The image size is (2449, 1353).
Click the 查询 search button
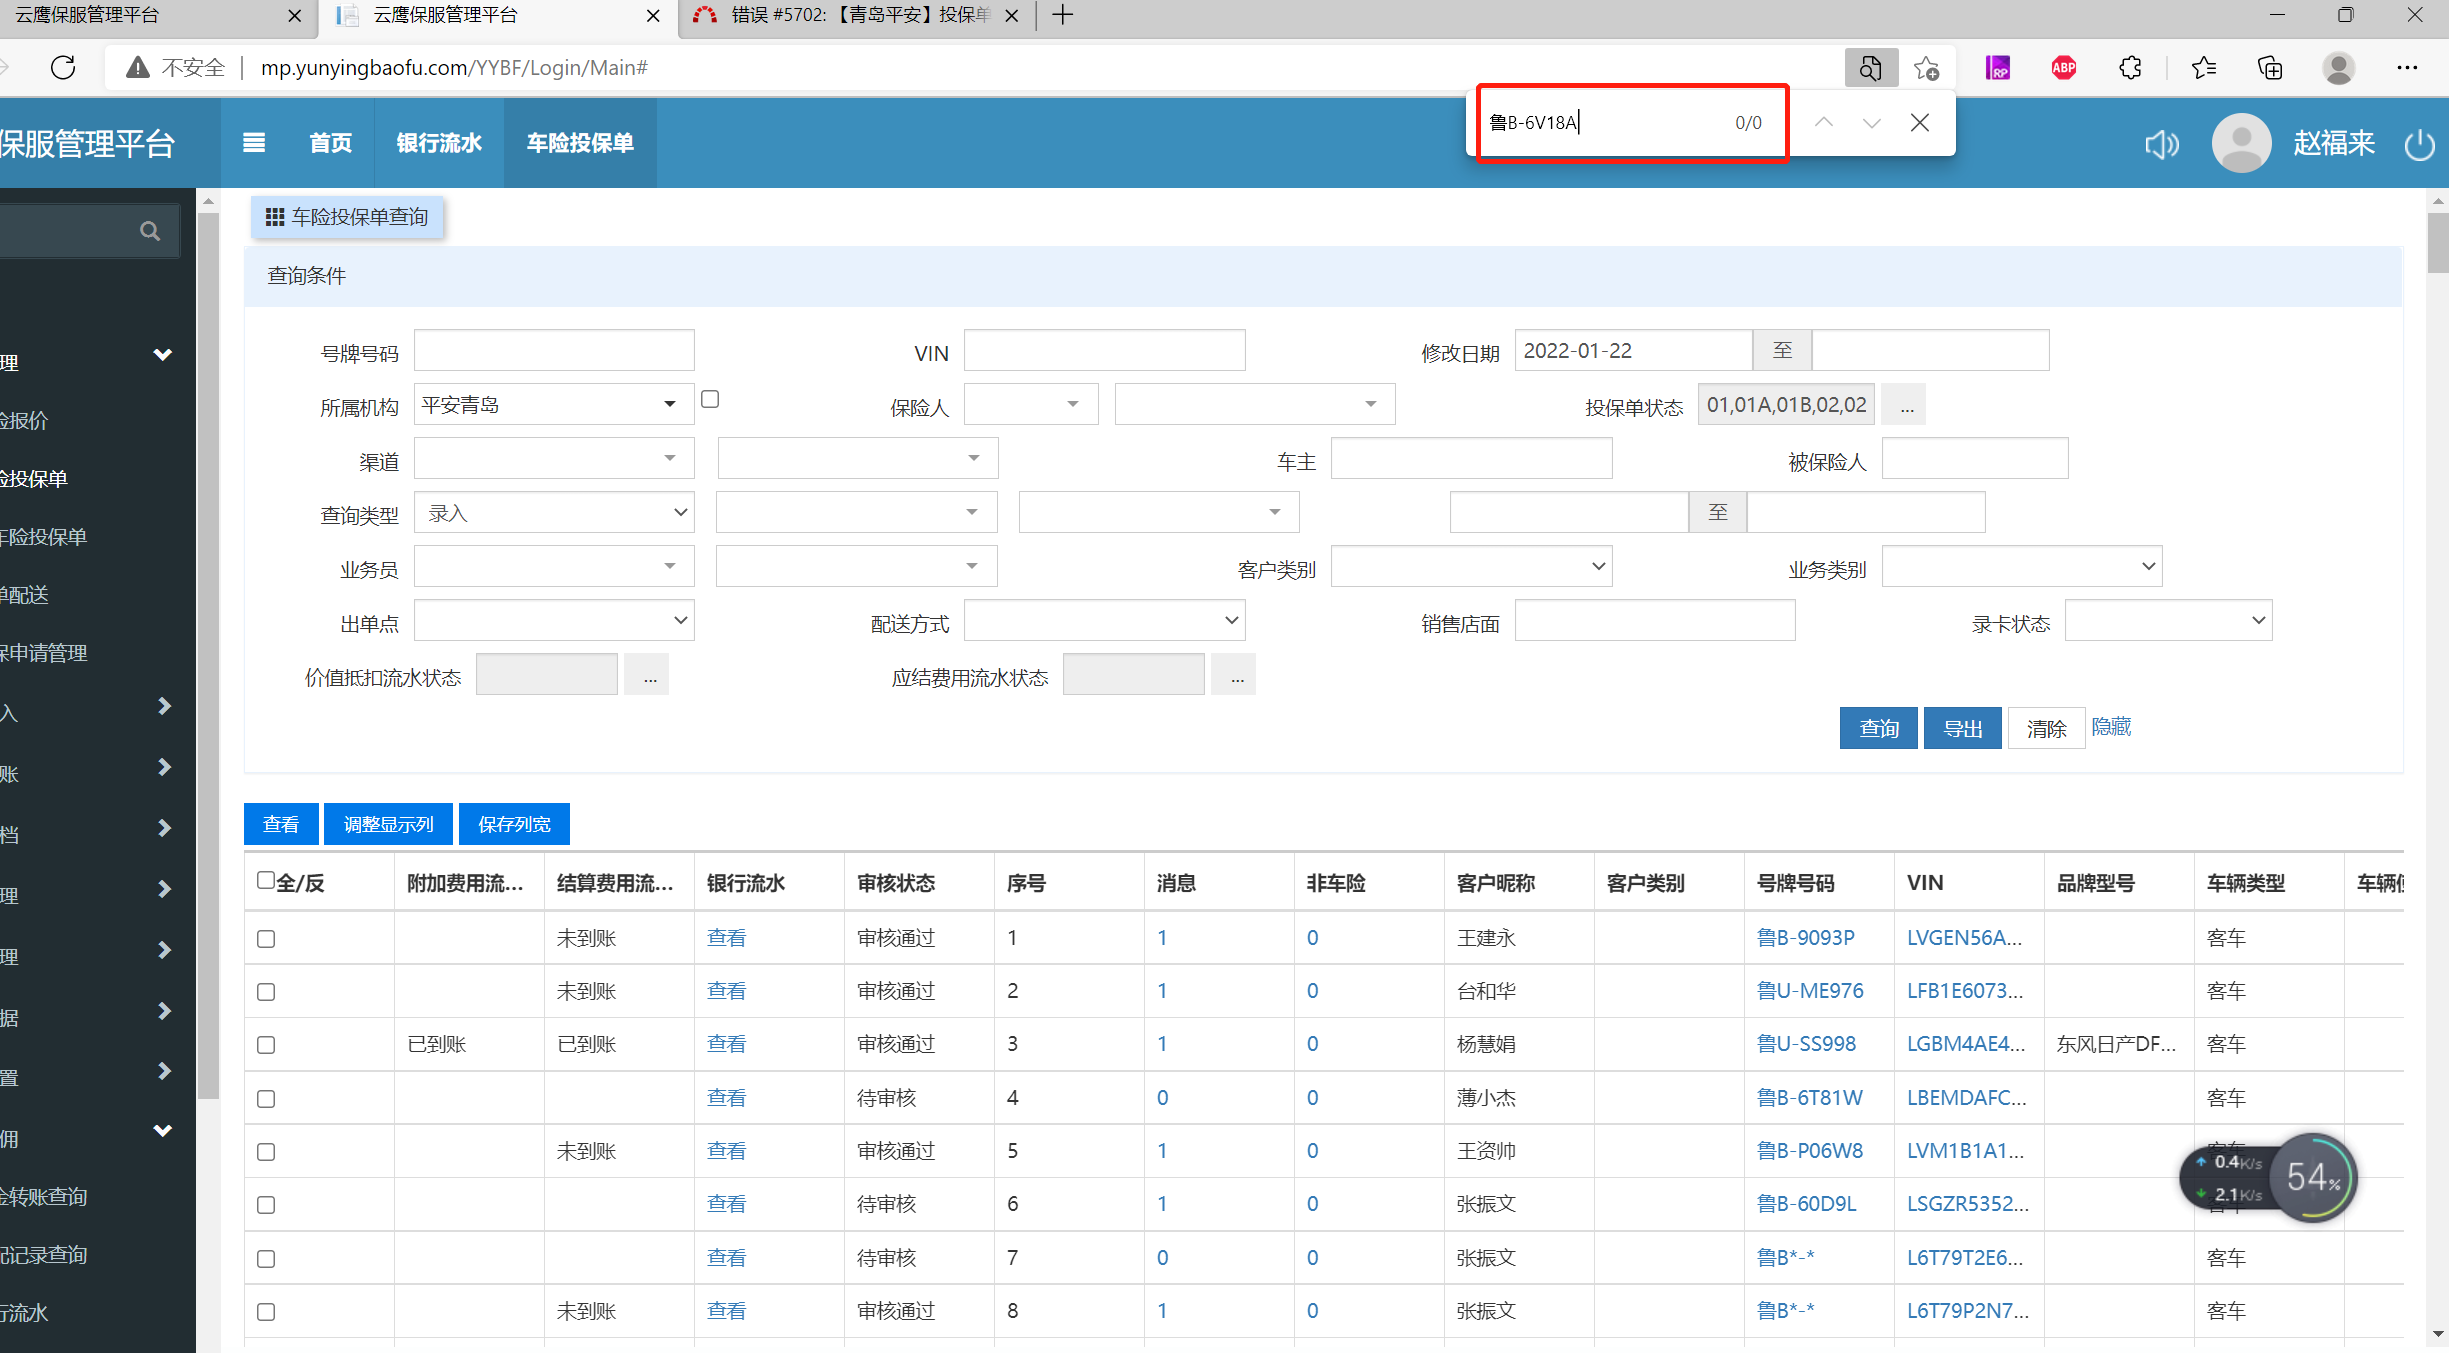click(1877, 728)
